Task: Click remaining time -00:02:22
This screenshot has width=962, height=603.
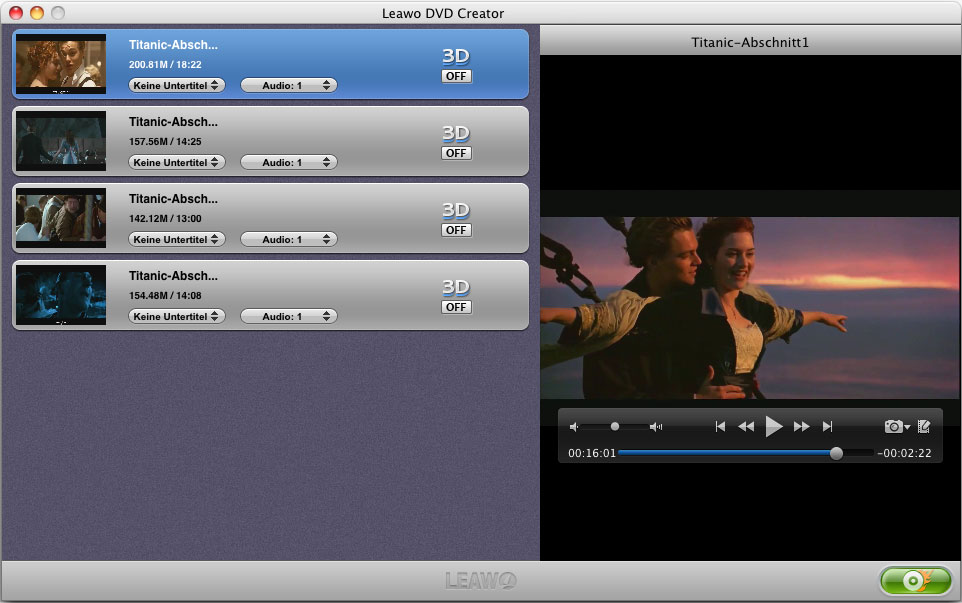Action: click(904, 453)
